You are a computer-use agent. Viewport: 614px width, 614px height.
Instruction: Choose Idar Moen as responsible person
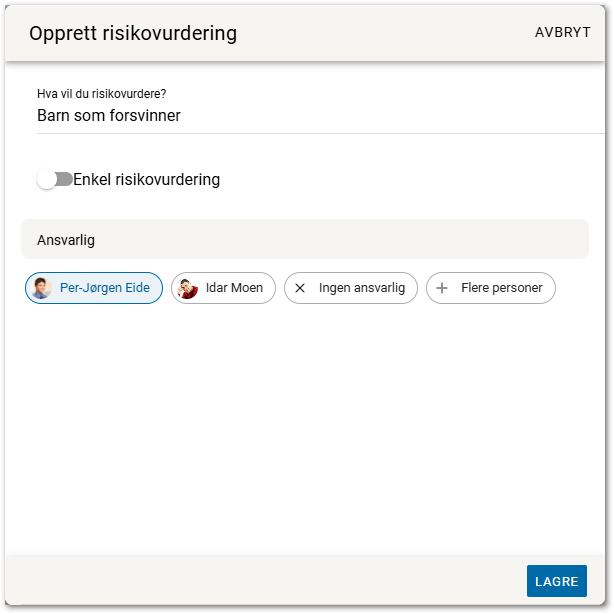click(234, 288)
